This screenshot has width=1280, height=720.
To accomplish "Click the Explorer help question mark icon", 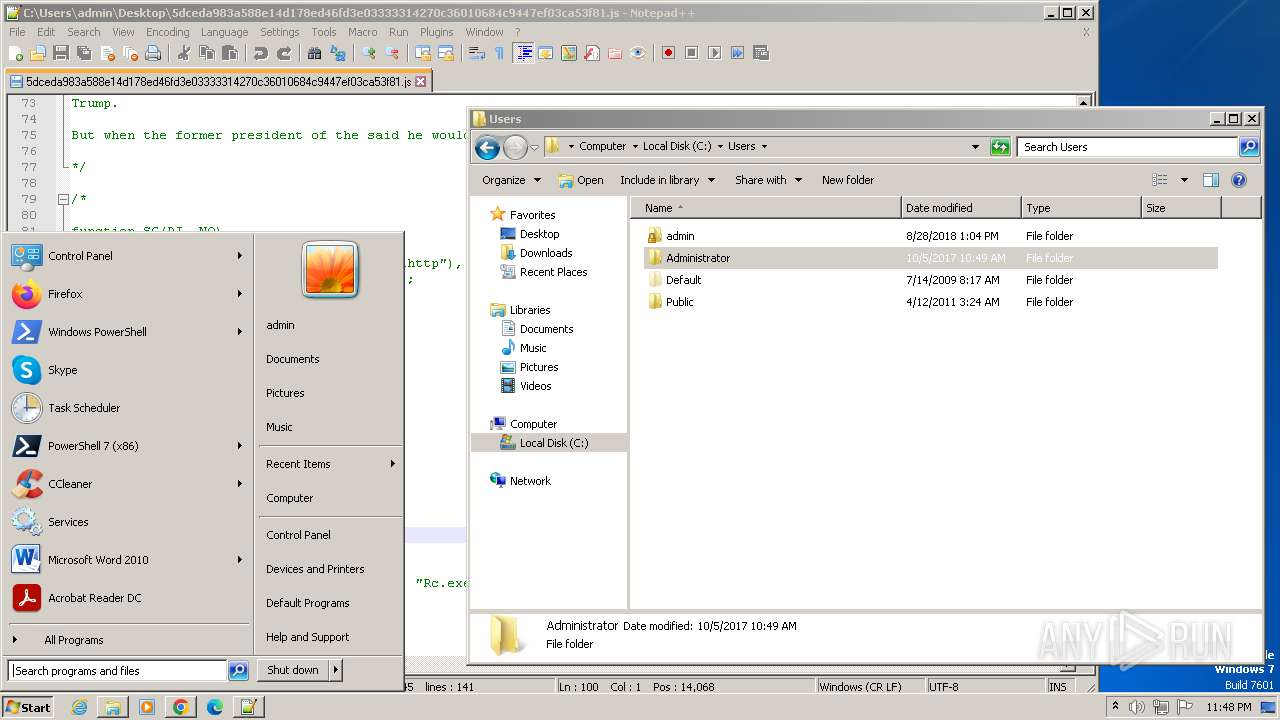I will click(x=1239, y=180).
